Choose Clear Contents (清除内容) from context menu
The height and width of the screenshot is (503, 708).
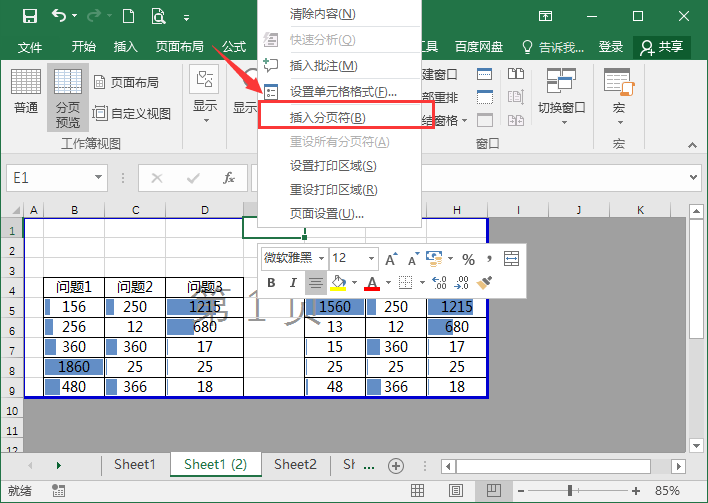tap(340, 14)
